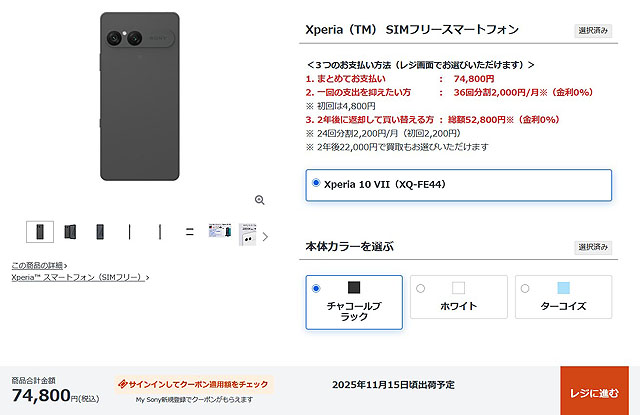Select the second dual-phone thumbnail
640x415 pixels.
pyautogui.click(x=70, y=232)
